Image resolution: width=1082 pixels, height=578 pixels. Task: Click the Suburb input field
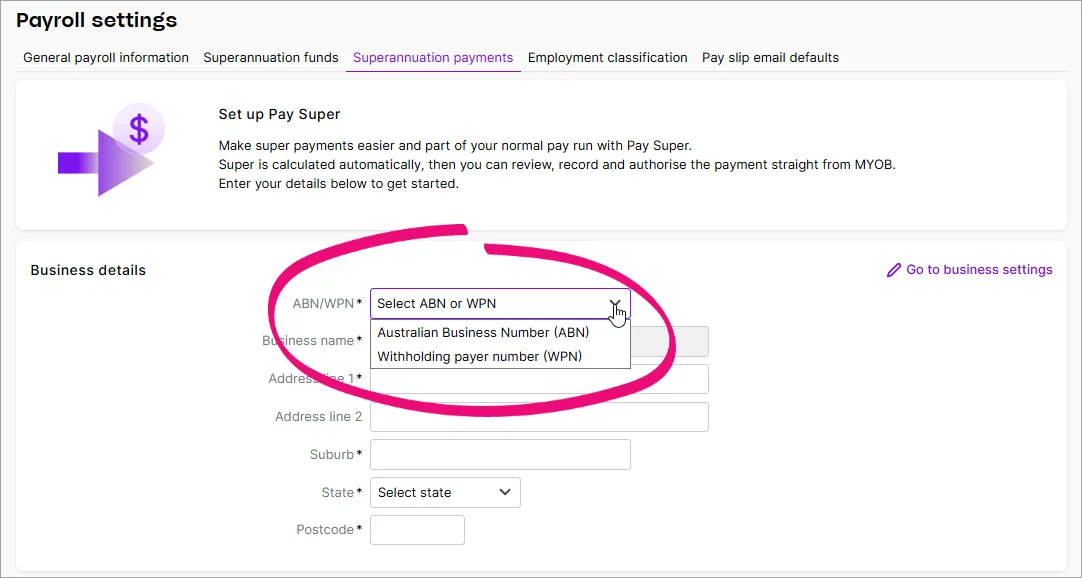coord(500,455)
